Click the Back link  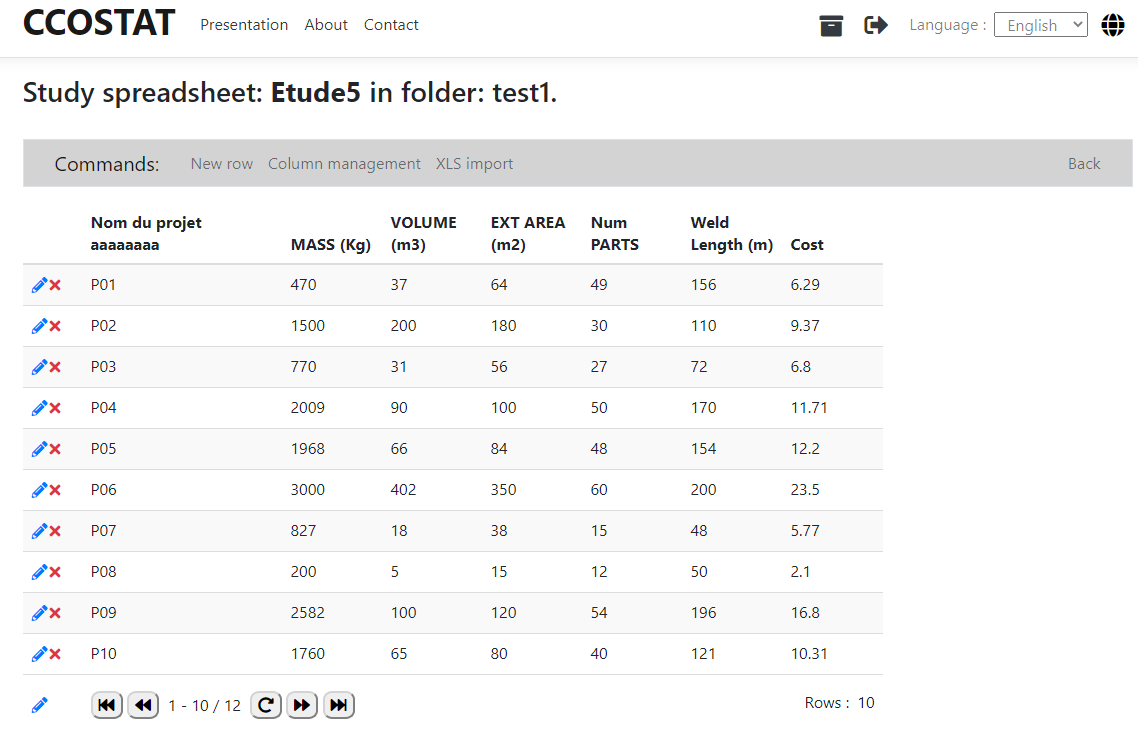pyautogui.click(x=1084, y=164)
